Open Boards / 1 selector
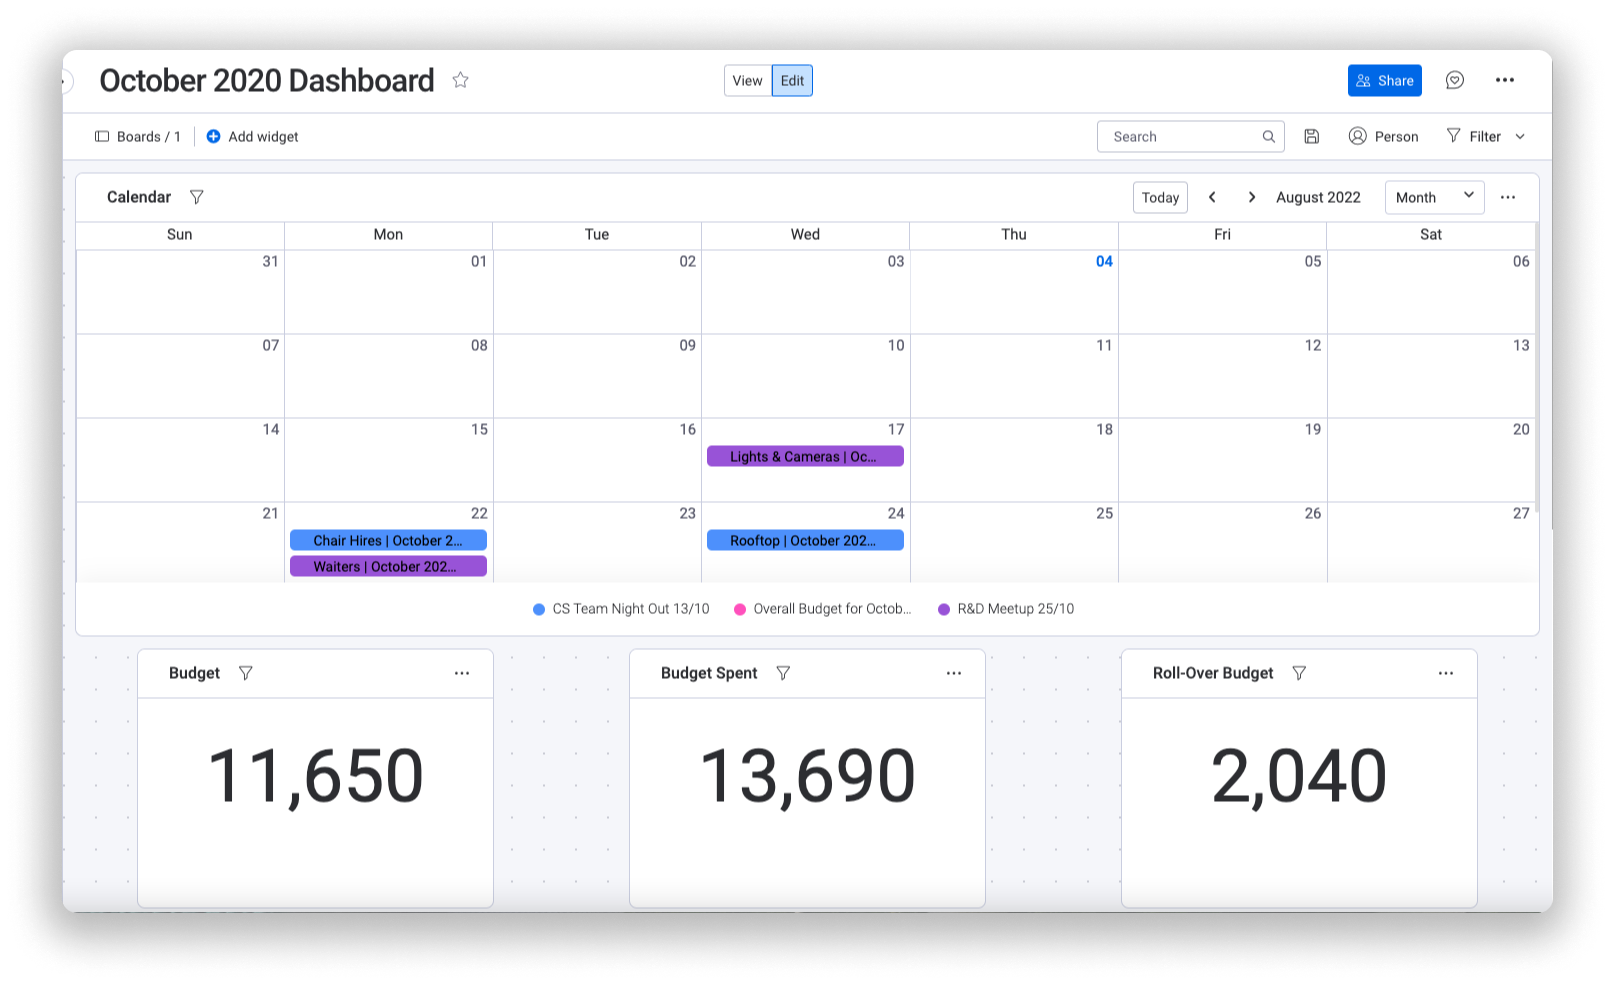The width and height of the screenshot is (1611, 983). [x=138, y=137]
